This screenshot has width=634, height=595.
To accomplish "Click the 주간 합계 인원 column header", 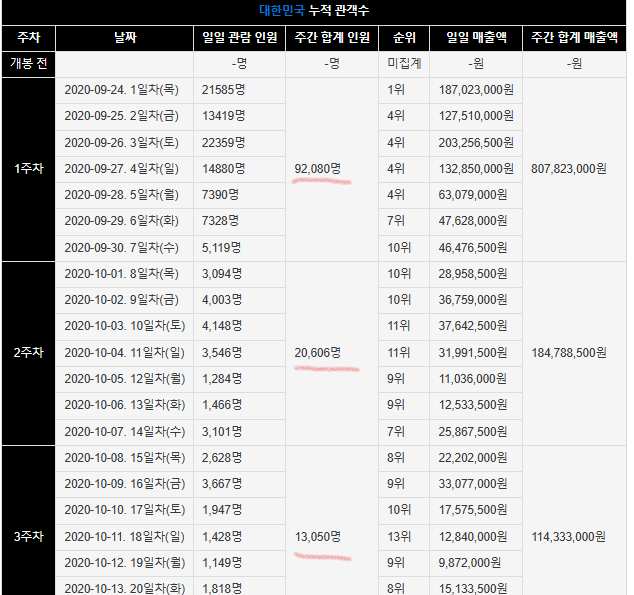I will 332,38.
